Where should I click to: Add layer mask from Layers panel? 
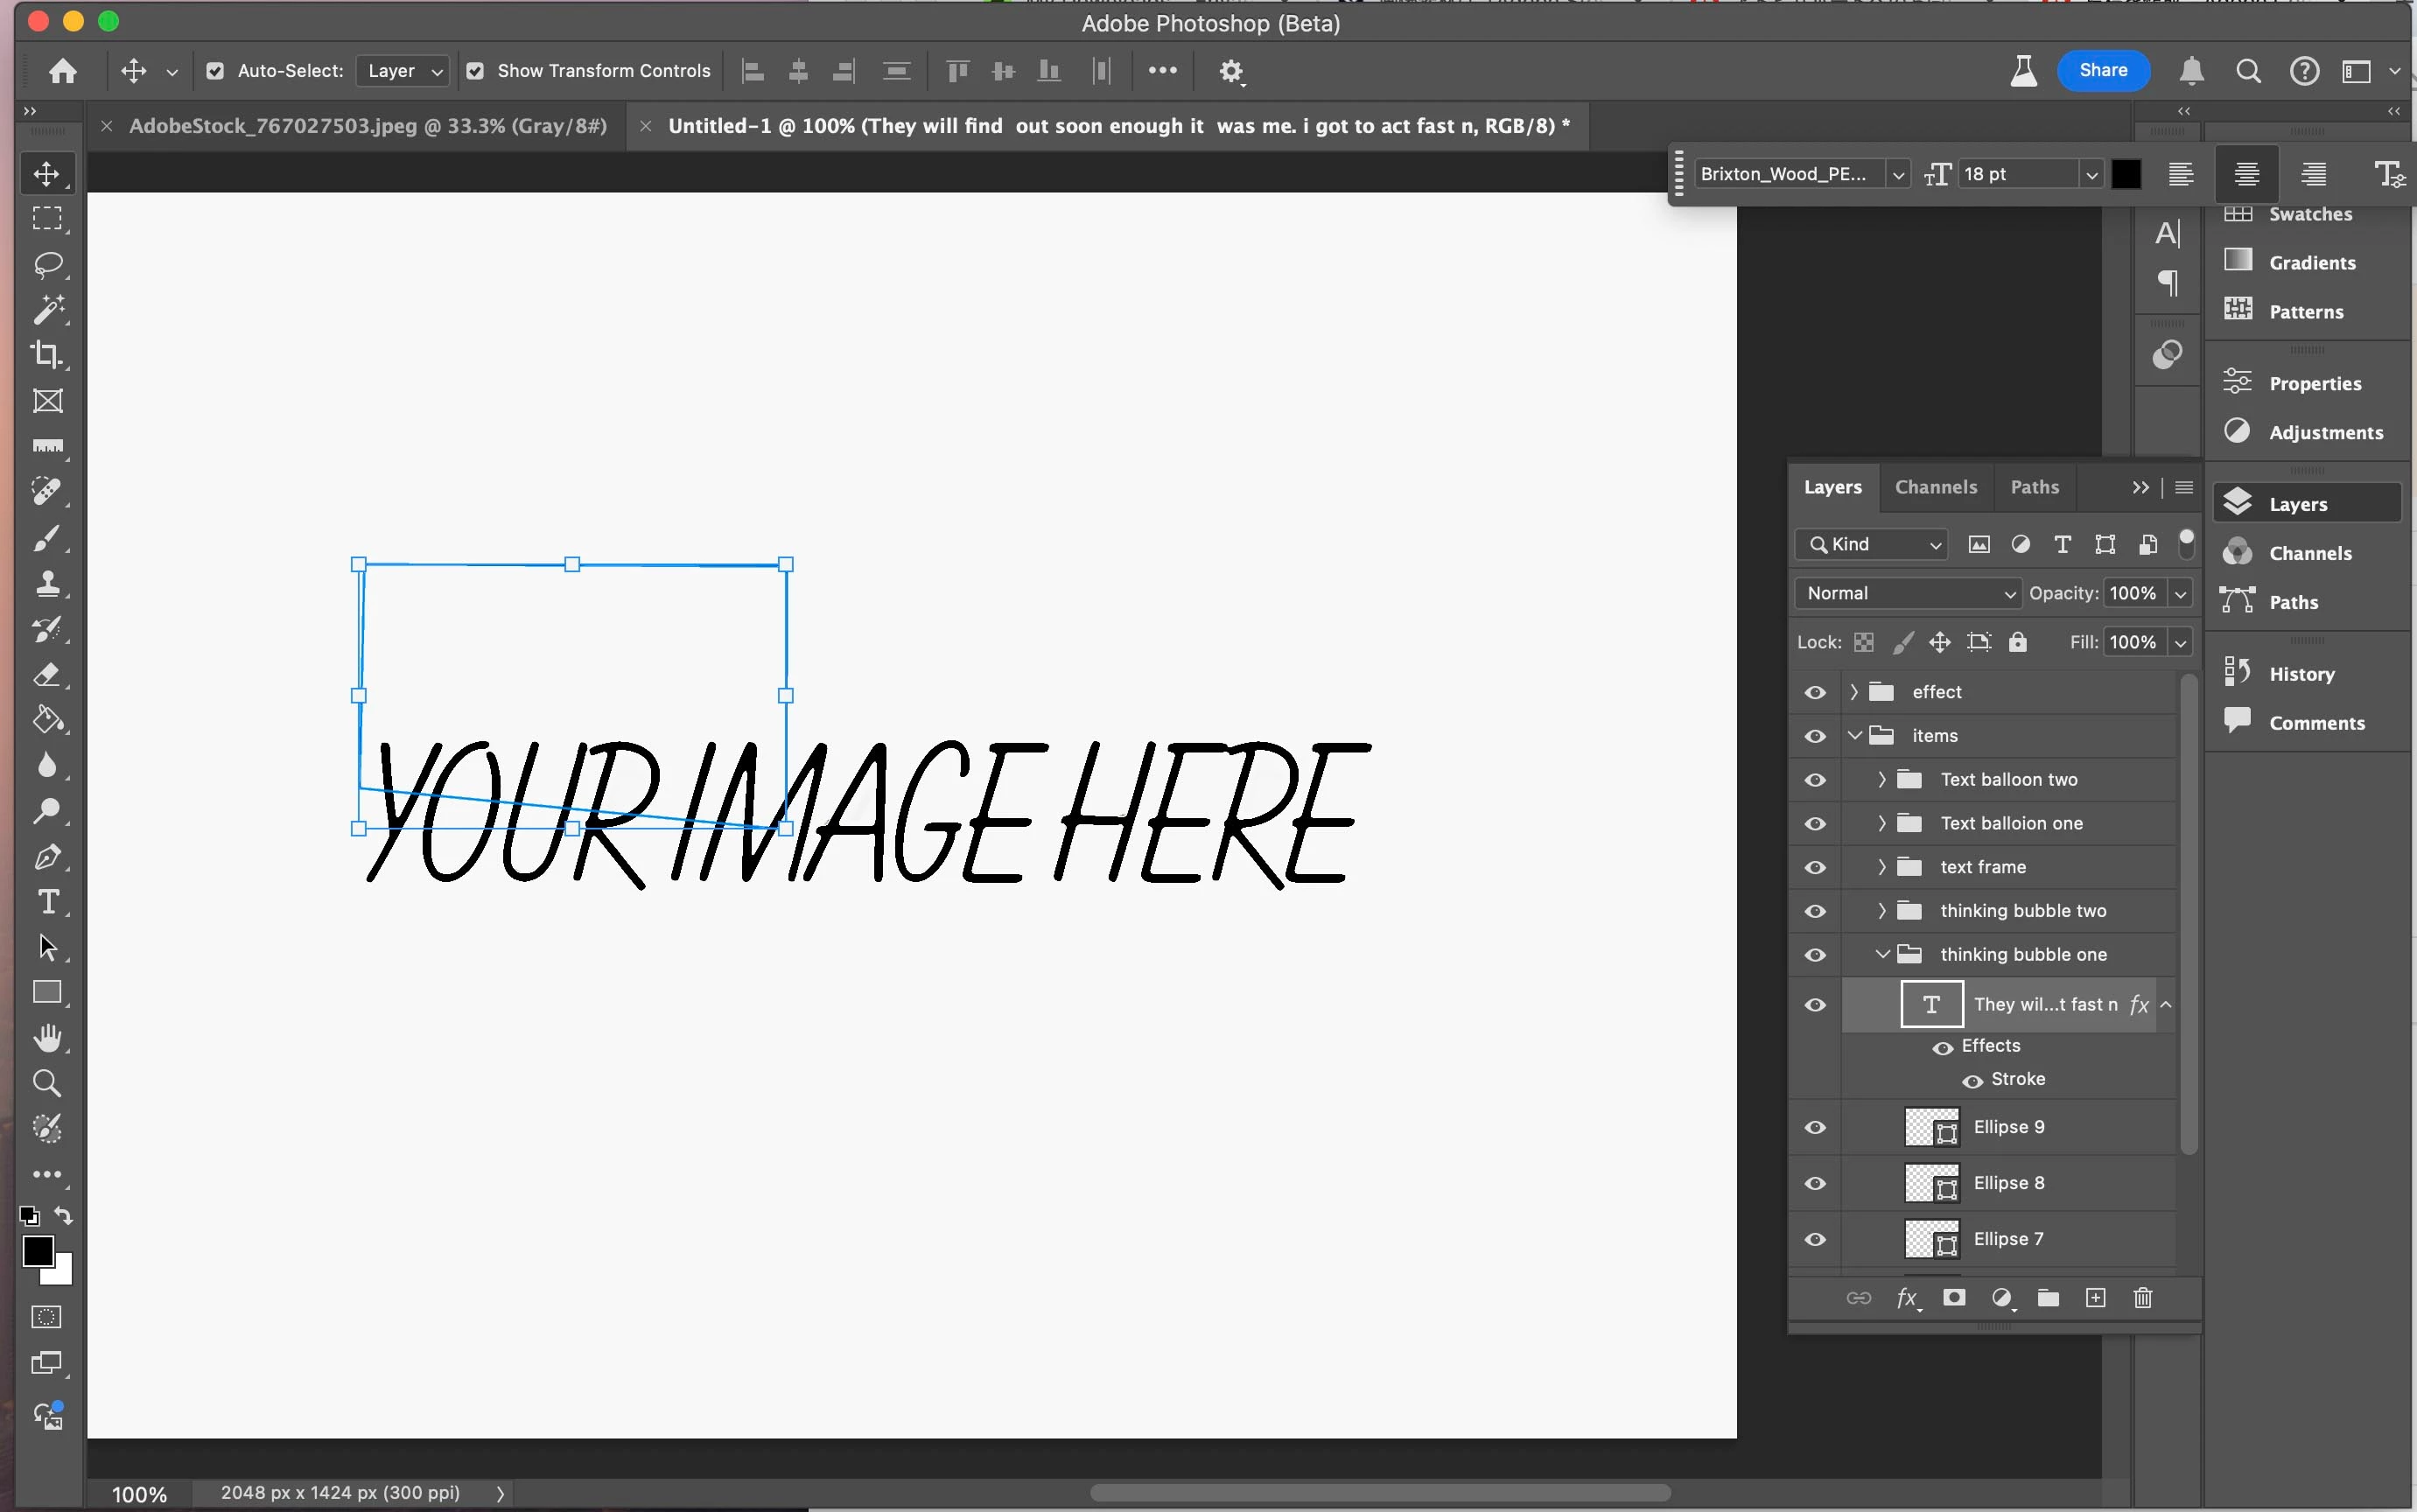click(x=1953, y=1298)
